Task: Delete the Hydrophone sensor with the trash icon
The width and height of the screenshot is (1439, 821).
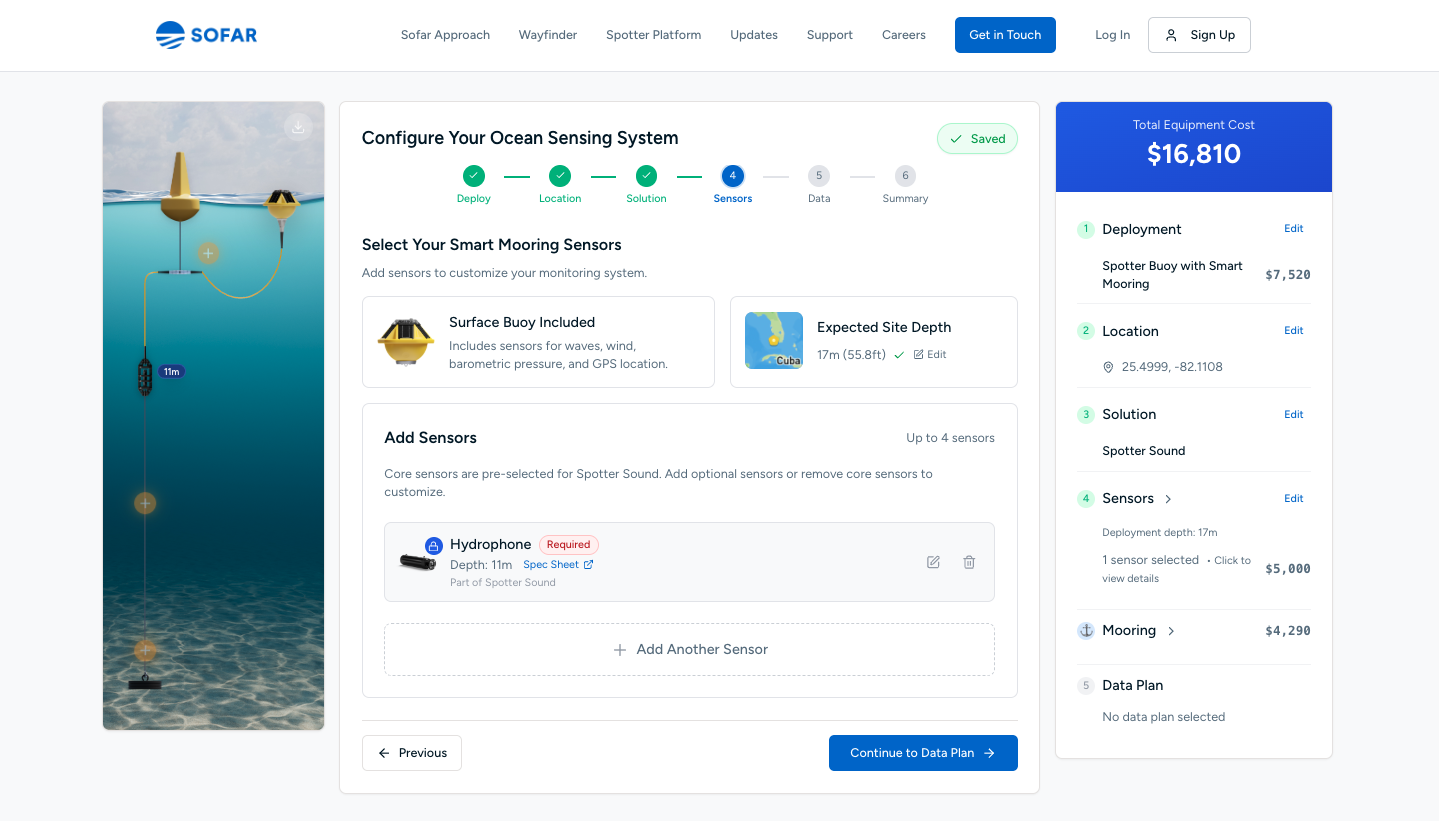Action: click(969, 562)
